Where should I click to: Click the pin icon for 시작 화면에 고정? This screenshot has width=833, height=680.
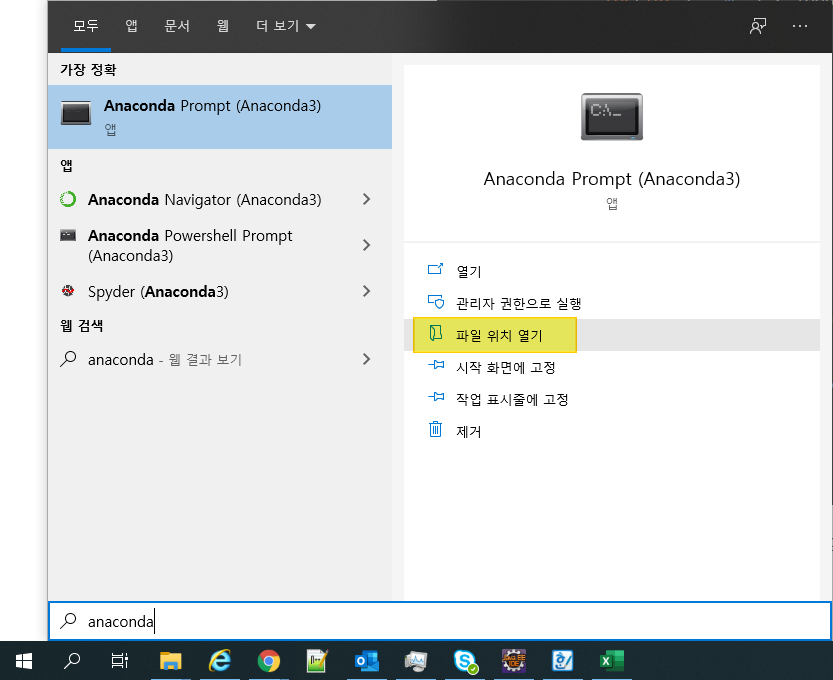(x=436, y=366)
